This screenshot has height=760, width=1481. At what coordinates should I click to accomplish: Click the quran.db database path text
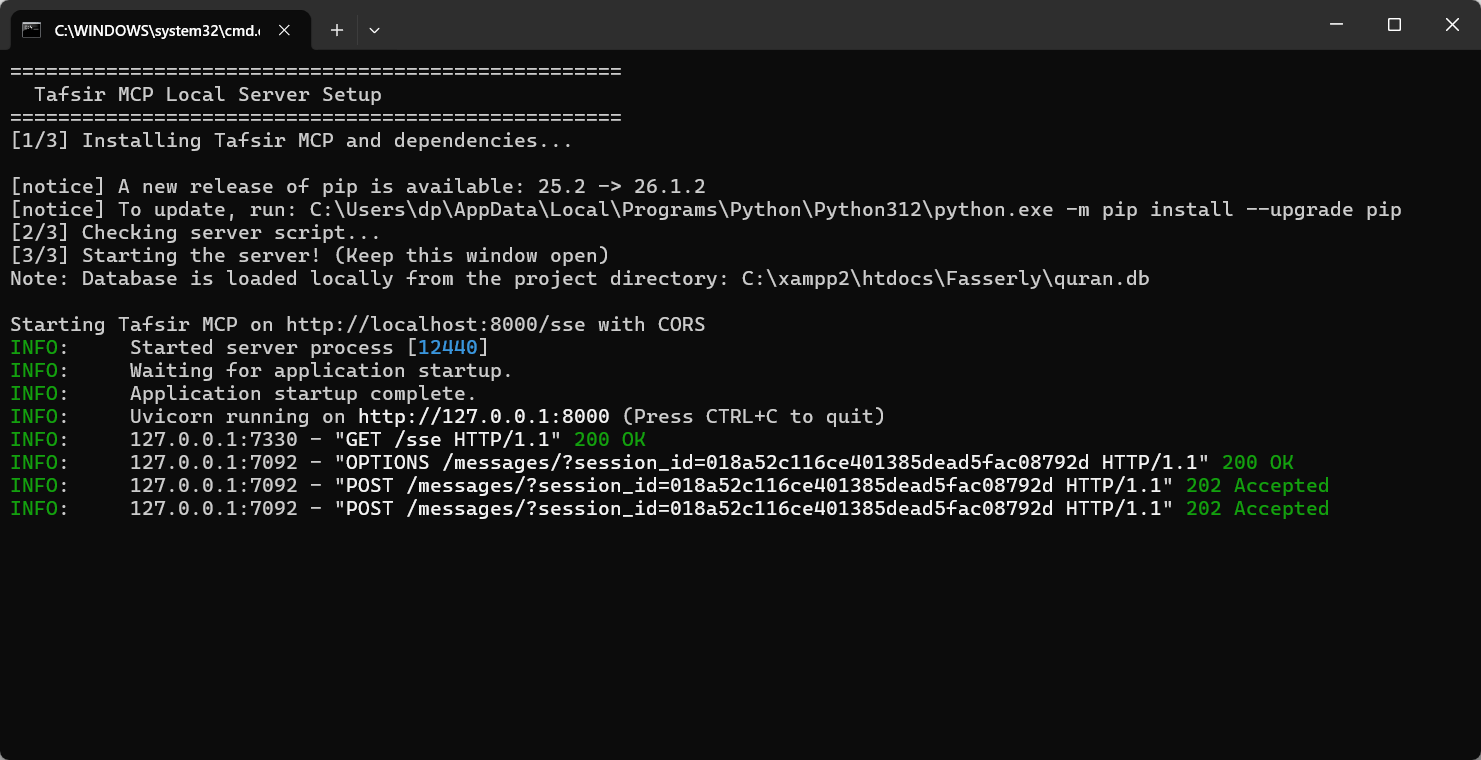(x=946, y=279)
